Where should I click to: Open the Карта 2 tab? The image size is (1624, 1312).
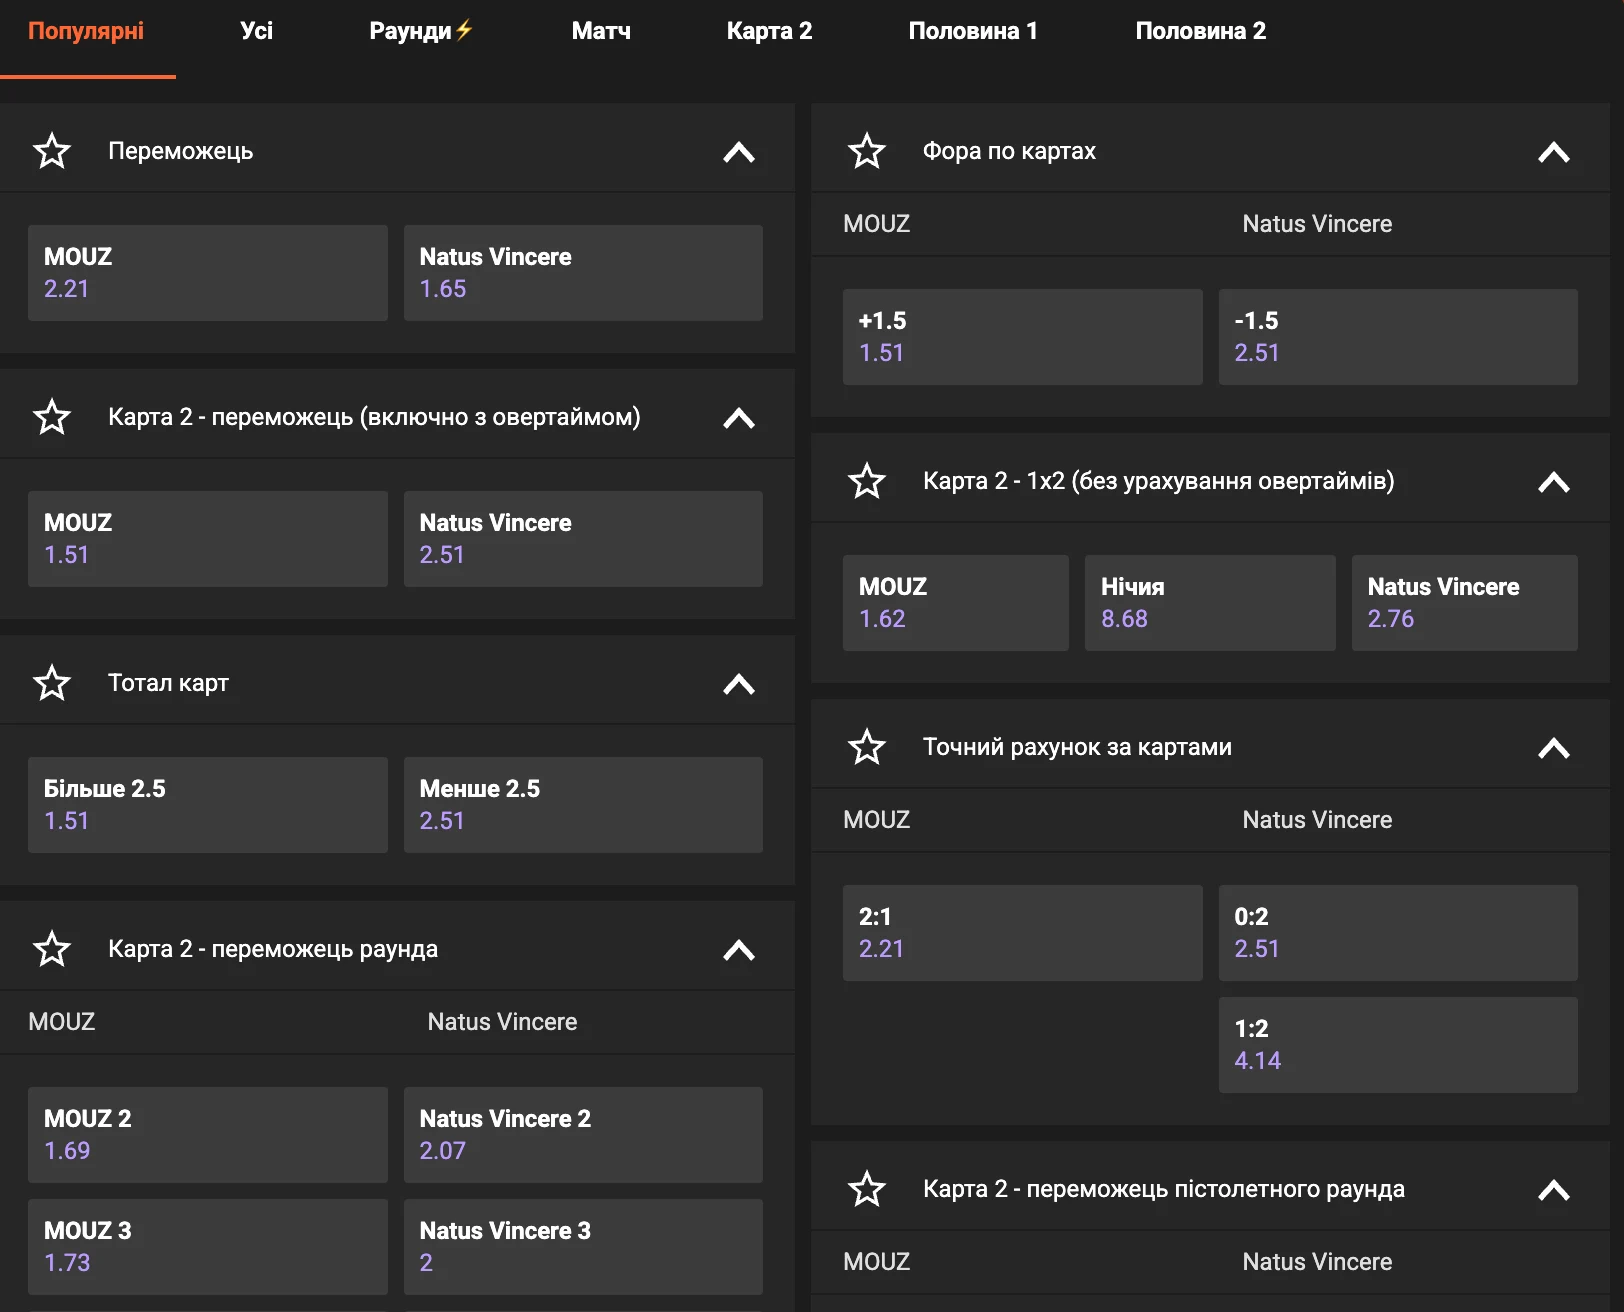[x=769, y=31]
